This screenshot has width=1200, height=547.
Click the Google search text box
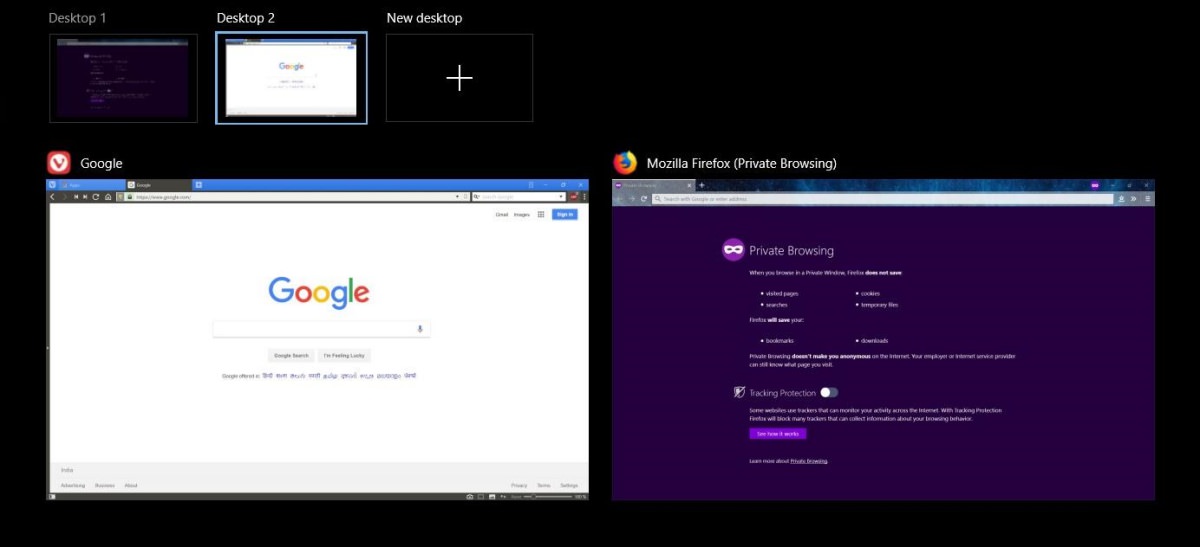(x=321, y=329)
